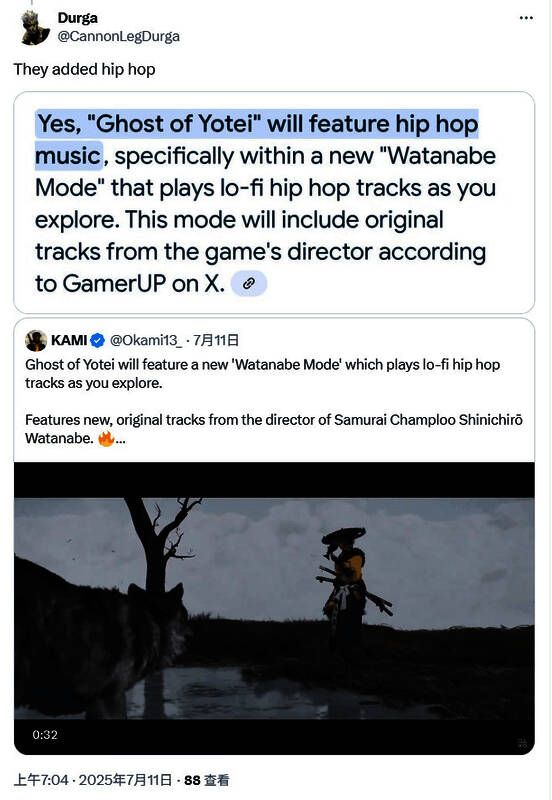Screen dimensions: 552x800
Task: Click the highlighted 'Ghost of Yotei' sentence
Action: pos(257,139)
